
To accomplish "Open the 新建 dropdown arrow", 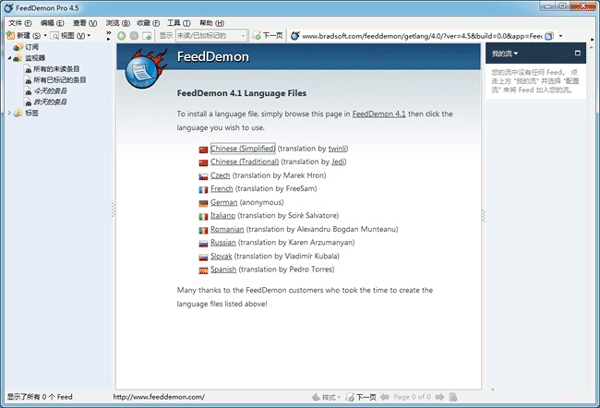I will tap(45, 36).
